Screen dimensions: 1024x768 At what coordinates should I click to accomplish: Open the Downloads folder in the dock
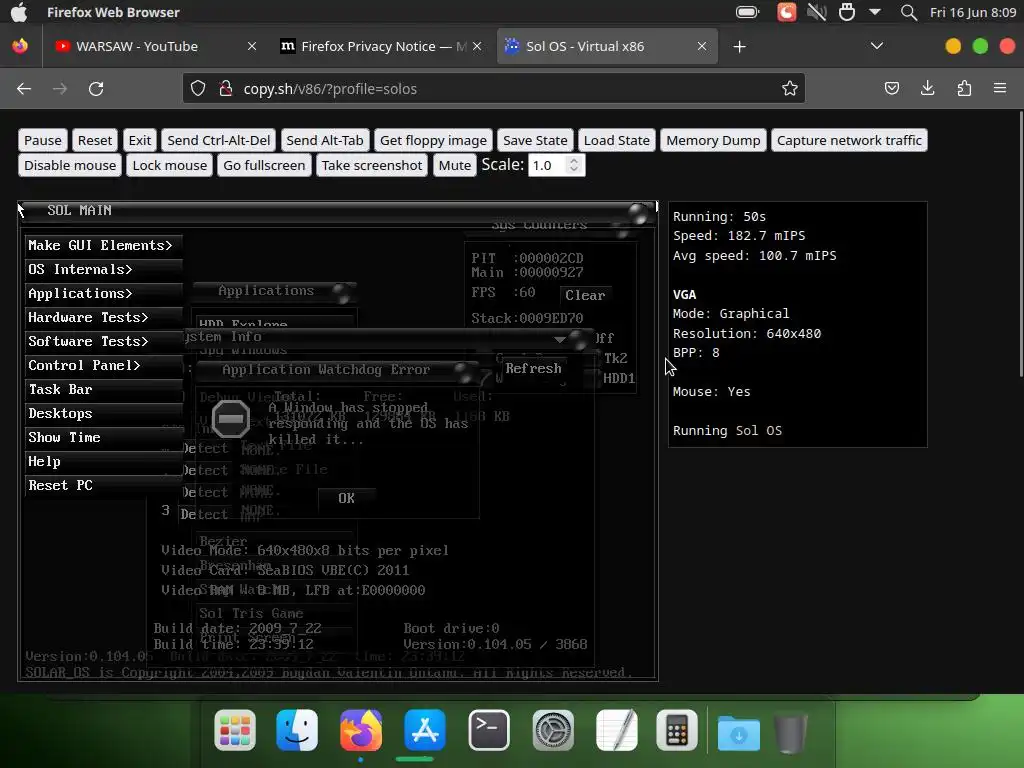point(739,733)
